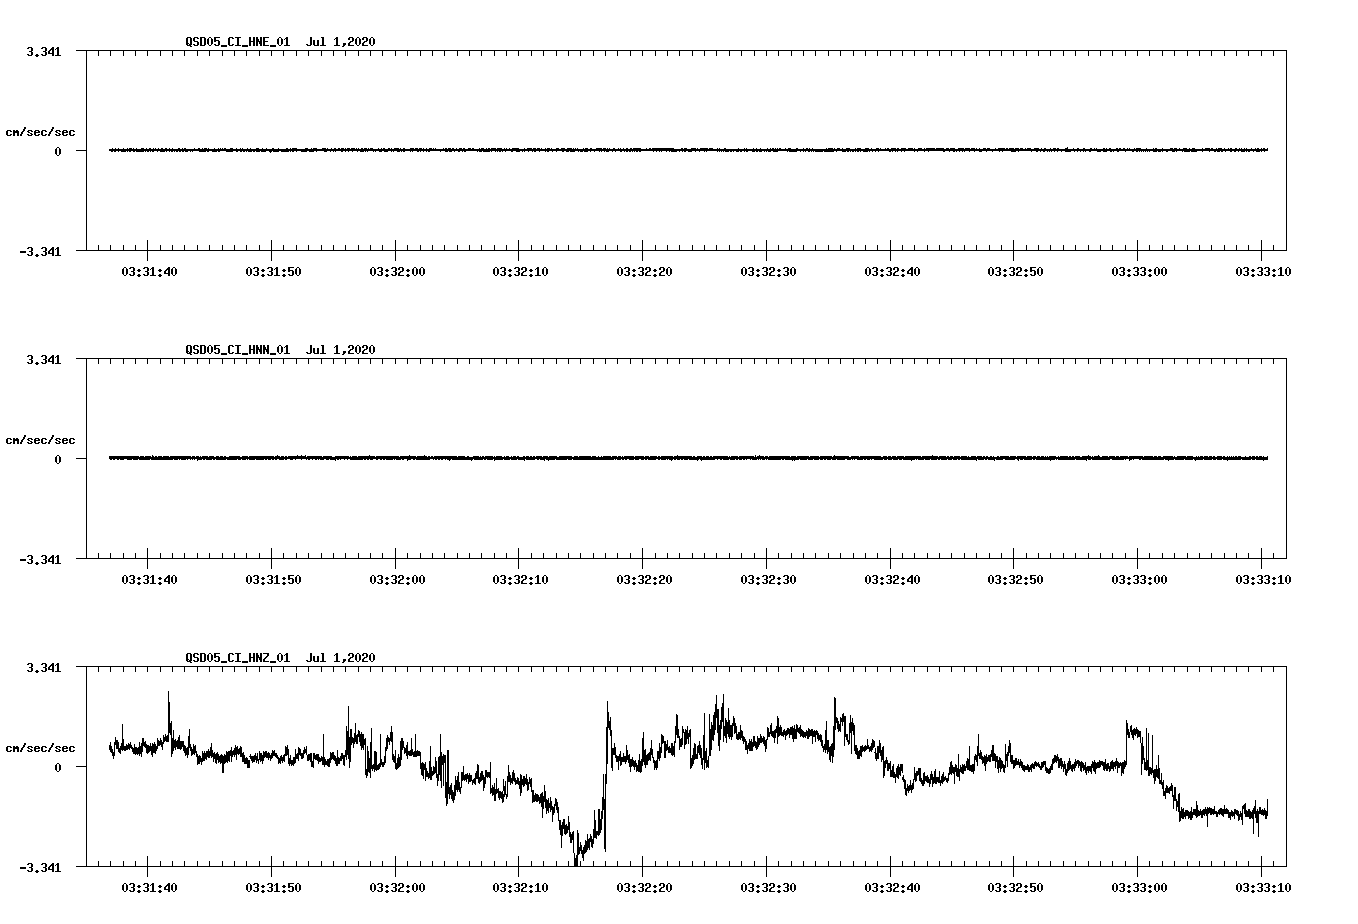Click 03:33:00 time label under HNE plot

(x=1139, y=271)
